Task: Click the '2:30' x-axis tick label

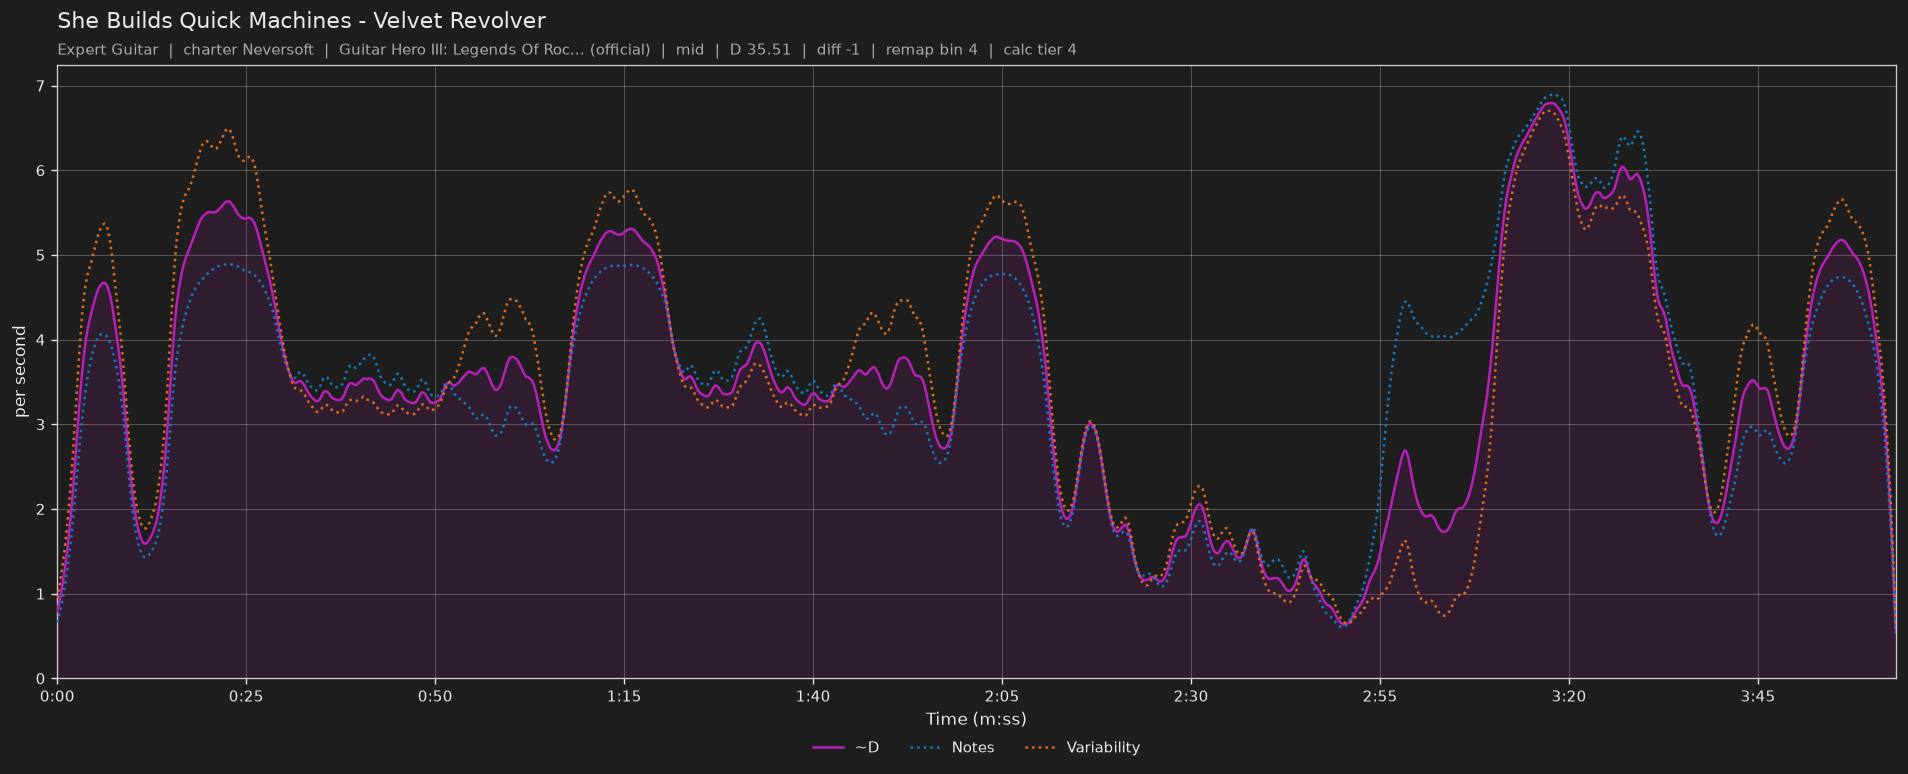Action: (x=1191, y=696)
